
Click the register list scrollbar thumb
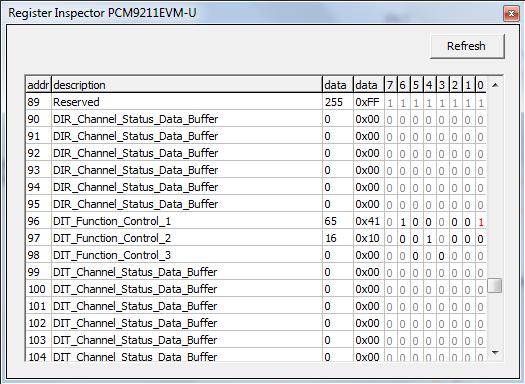point(495,285)
